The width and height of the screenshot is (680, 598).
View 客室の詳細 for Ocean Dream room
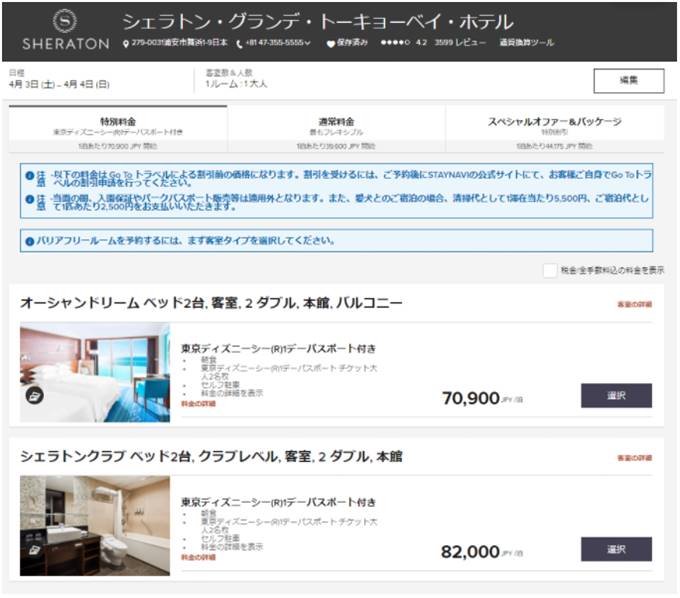tap(634, 304)
